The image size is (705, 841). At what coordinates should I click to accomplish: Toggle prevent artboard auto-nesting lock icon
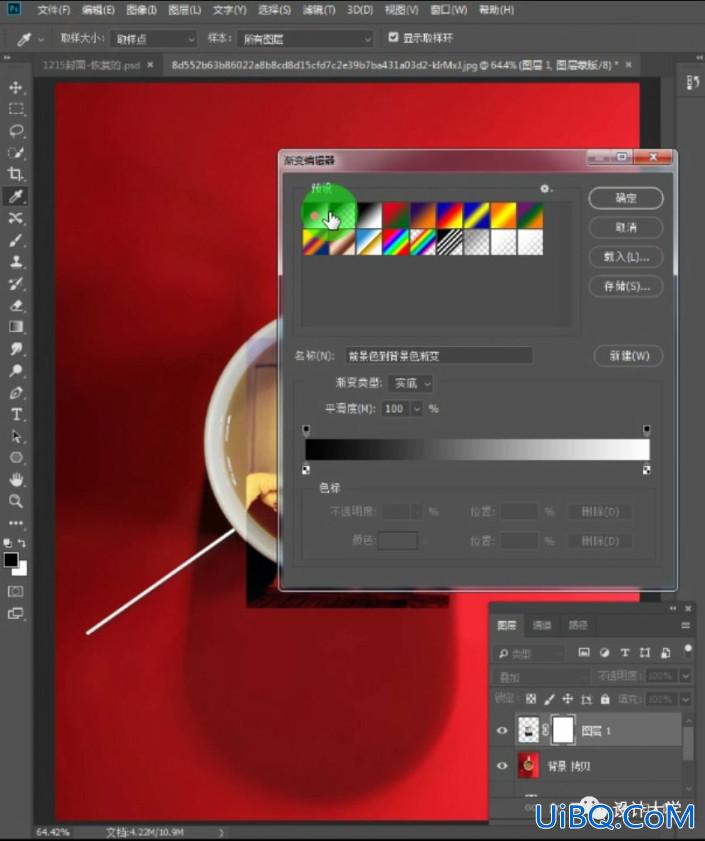pos(586,699)
